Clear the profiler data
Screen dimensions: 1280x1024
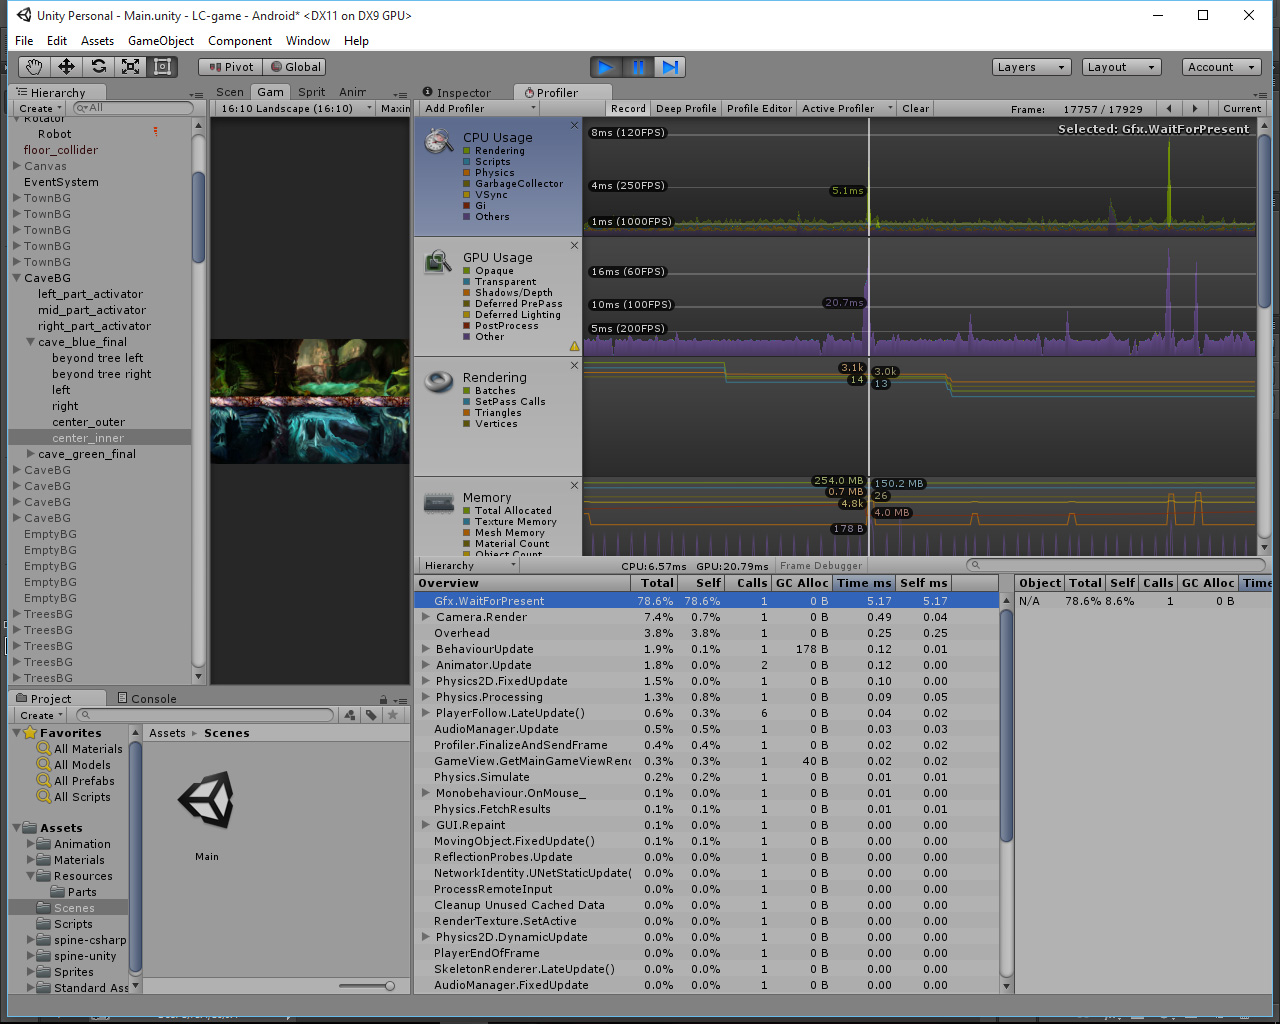[915, 108]
